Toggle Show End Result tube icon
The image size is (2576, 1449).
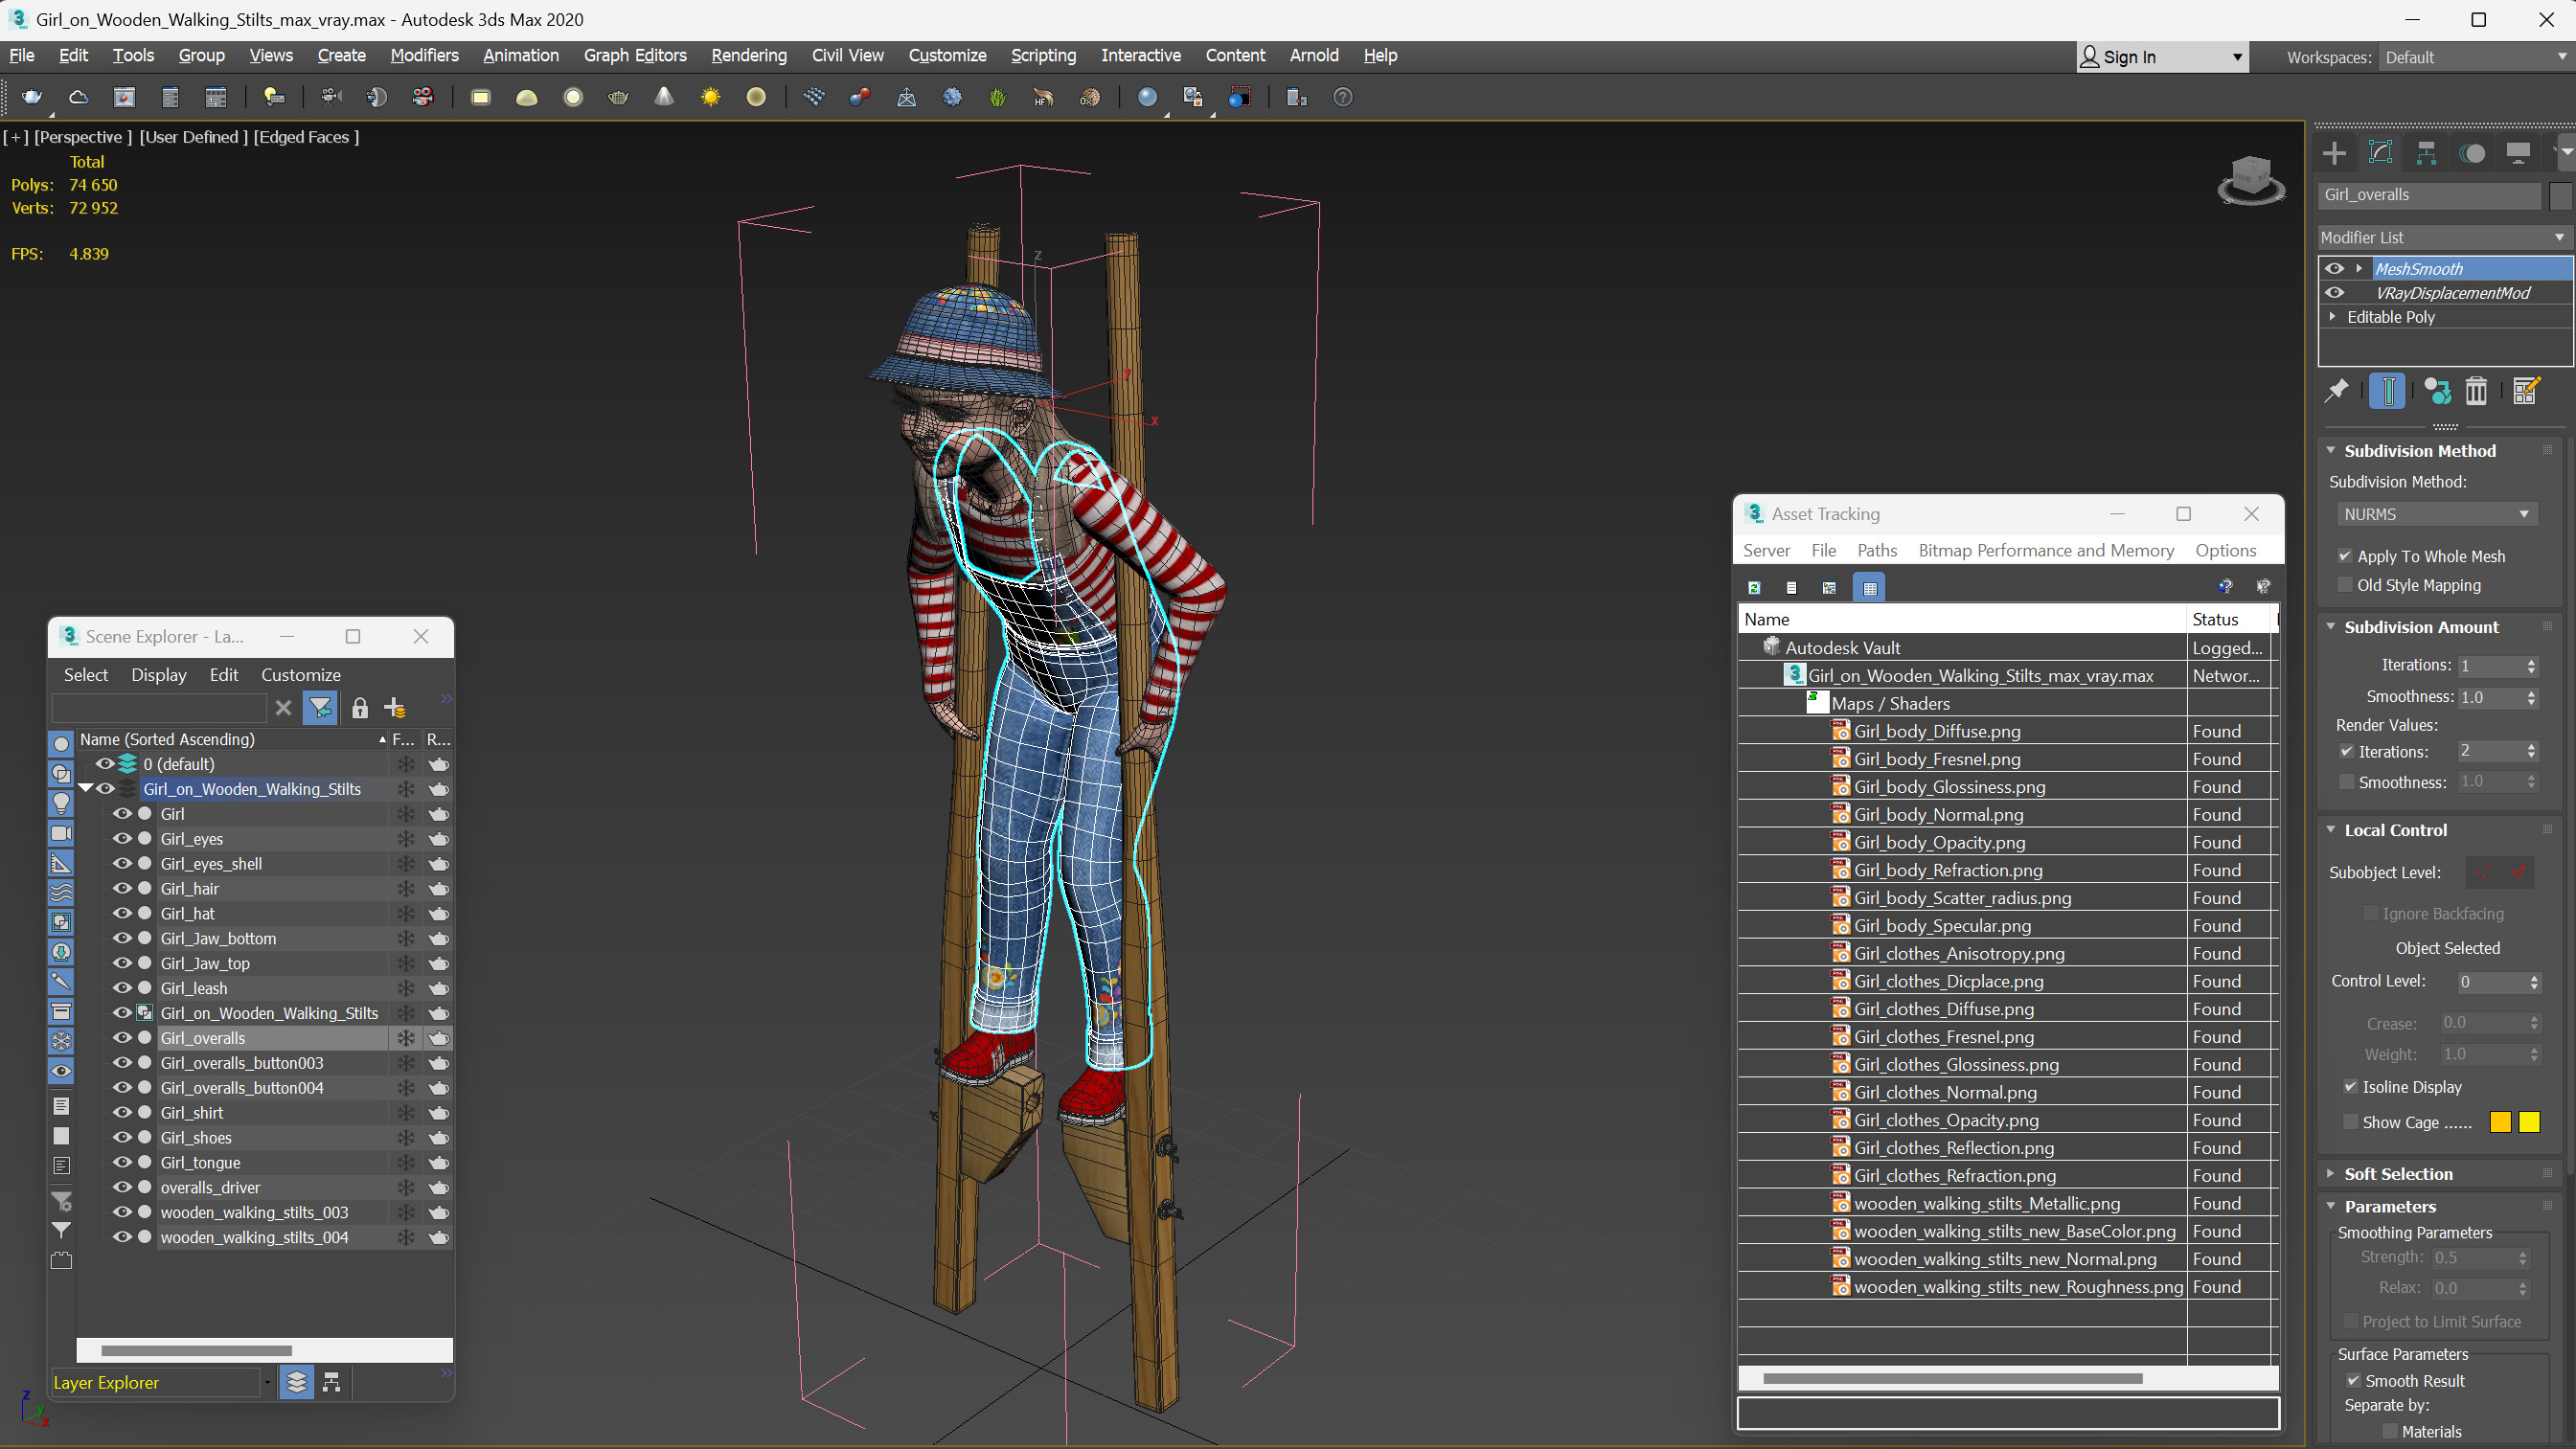pyautogui.click(x=2387, y=391)
